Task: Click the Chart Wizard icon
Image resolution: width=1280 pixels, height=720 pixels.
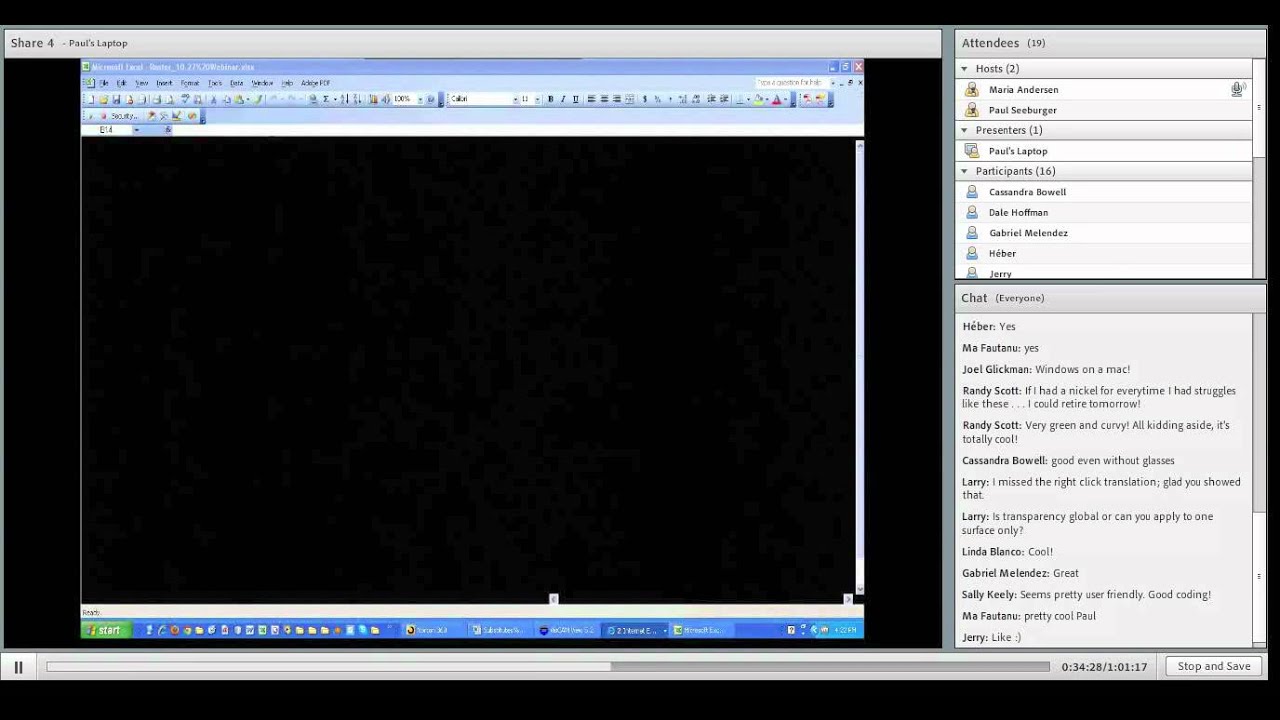Action: [x=373, y=99]
